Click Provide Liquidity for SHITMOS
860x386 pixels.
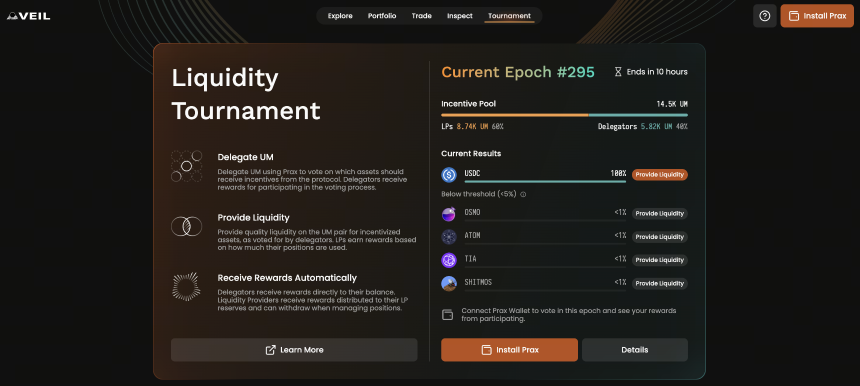(660, 283)
